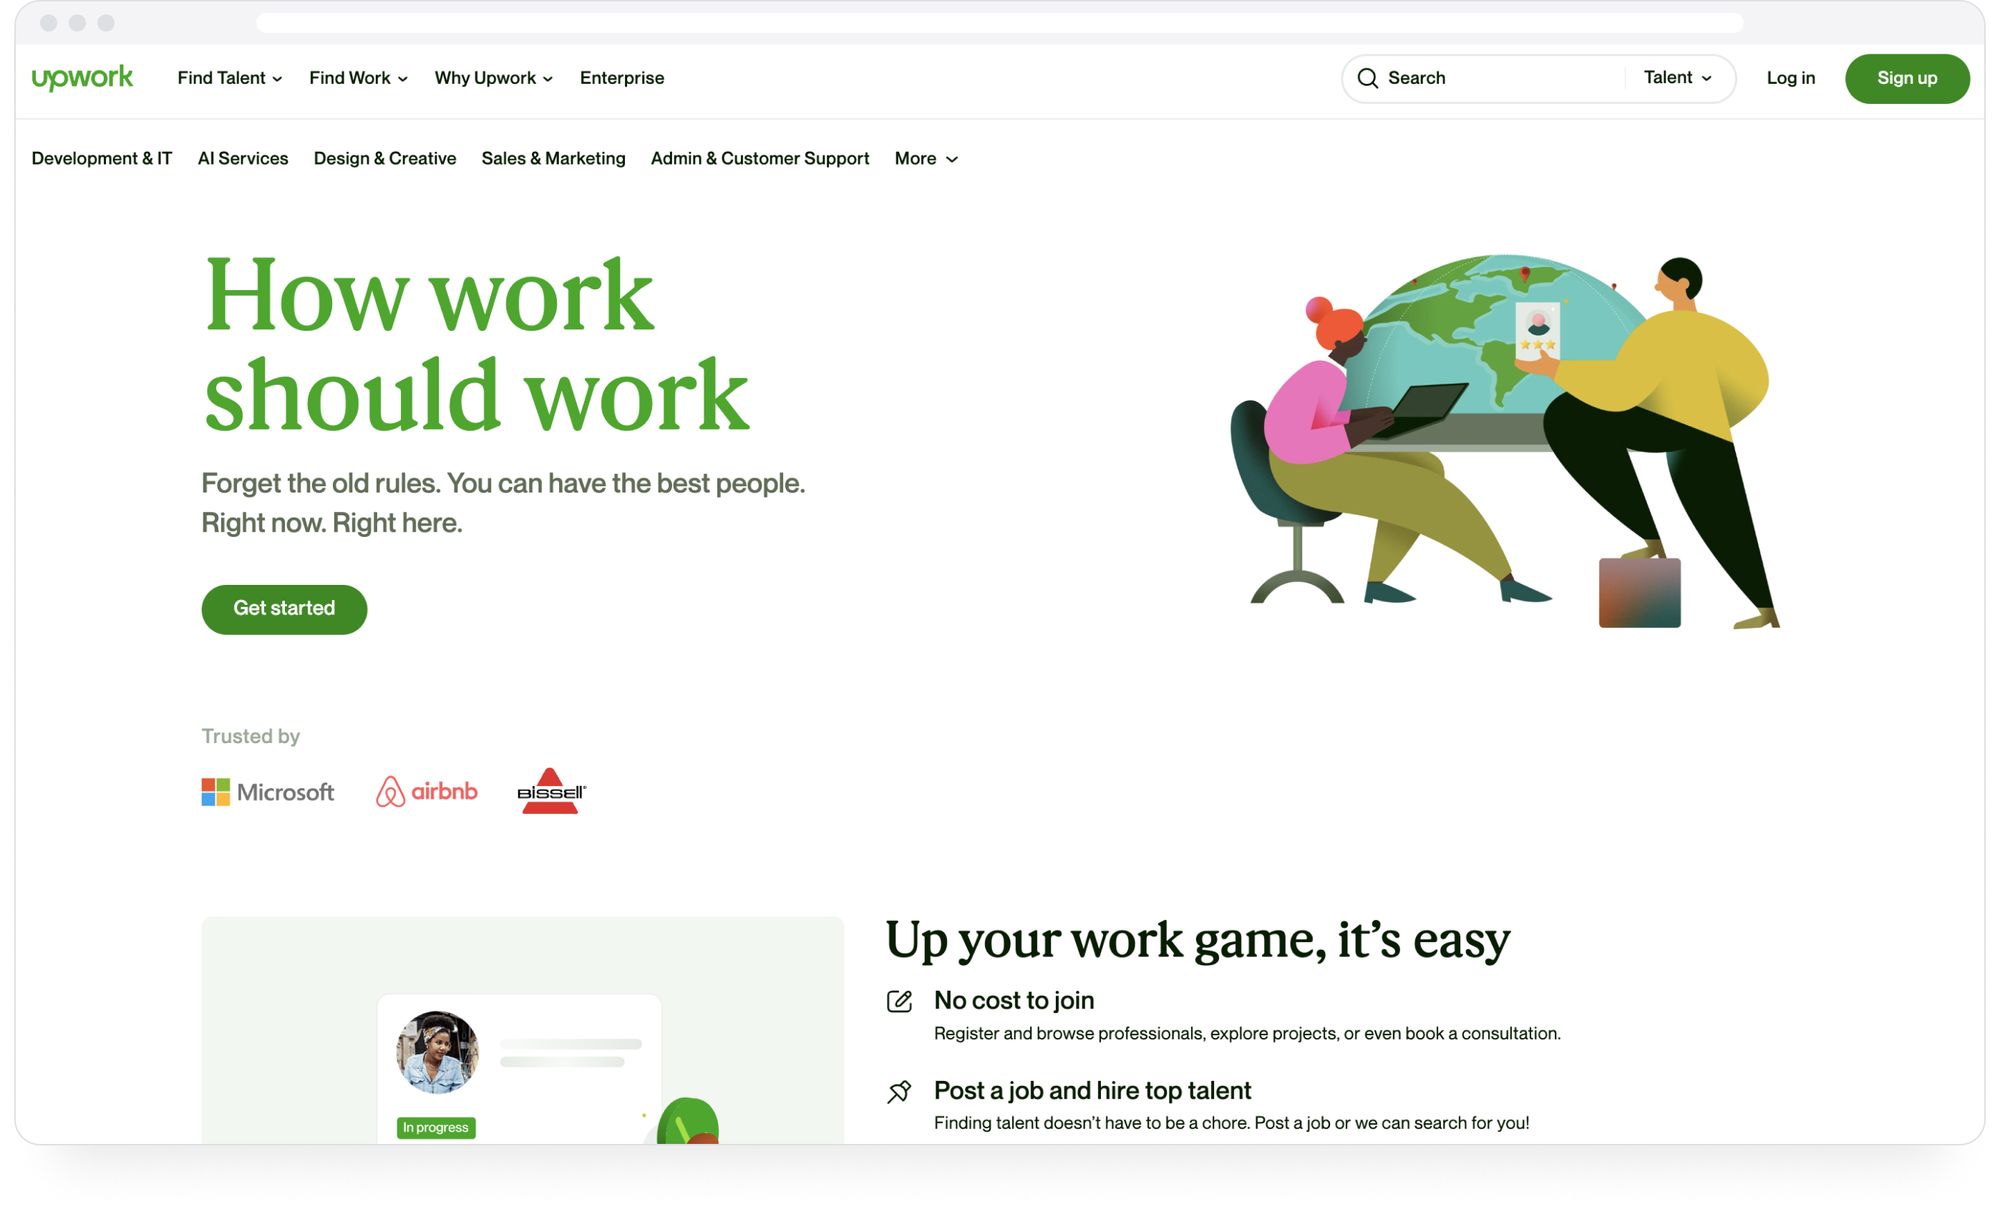
Task: Click the Upwork logo in the top left
Action: pyautogui.click(x=81, y=79)
